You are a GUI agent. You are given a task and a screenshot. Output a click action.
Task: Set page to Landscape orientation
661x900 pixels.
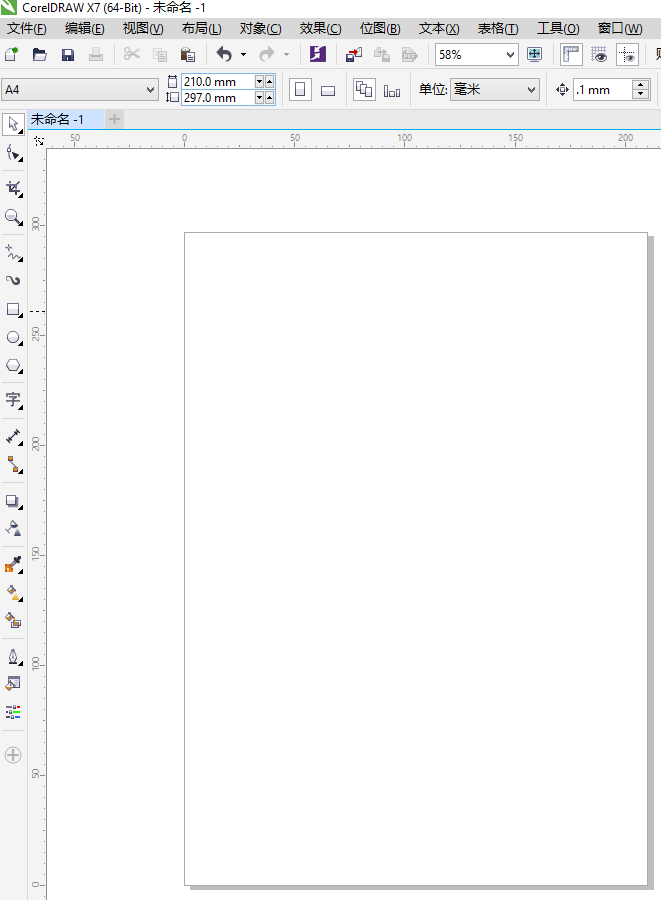[x=328, y=90]
